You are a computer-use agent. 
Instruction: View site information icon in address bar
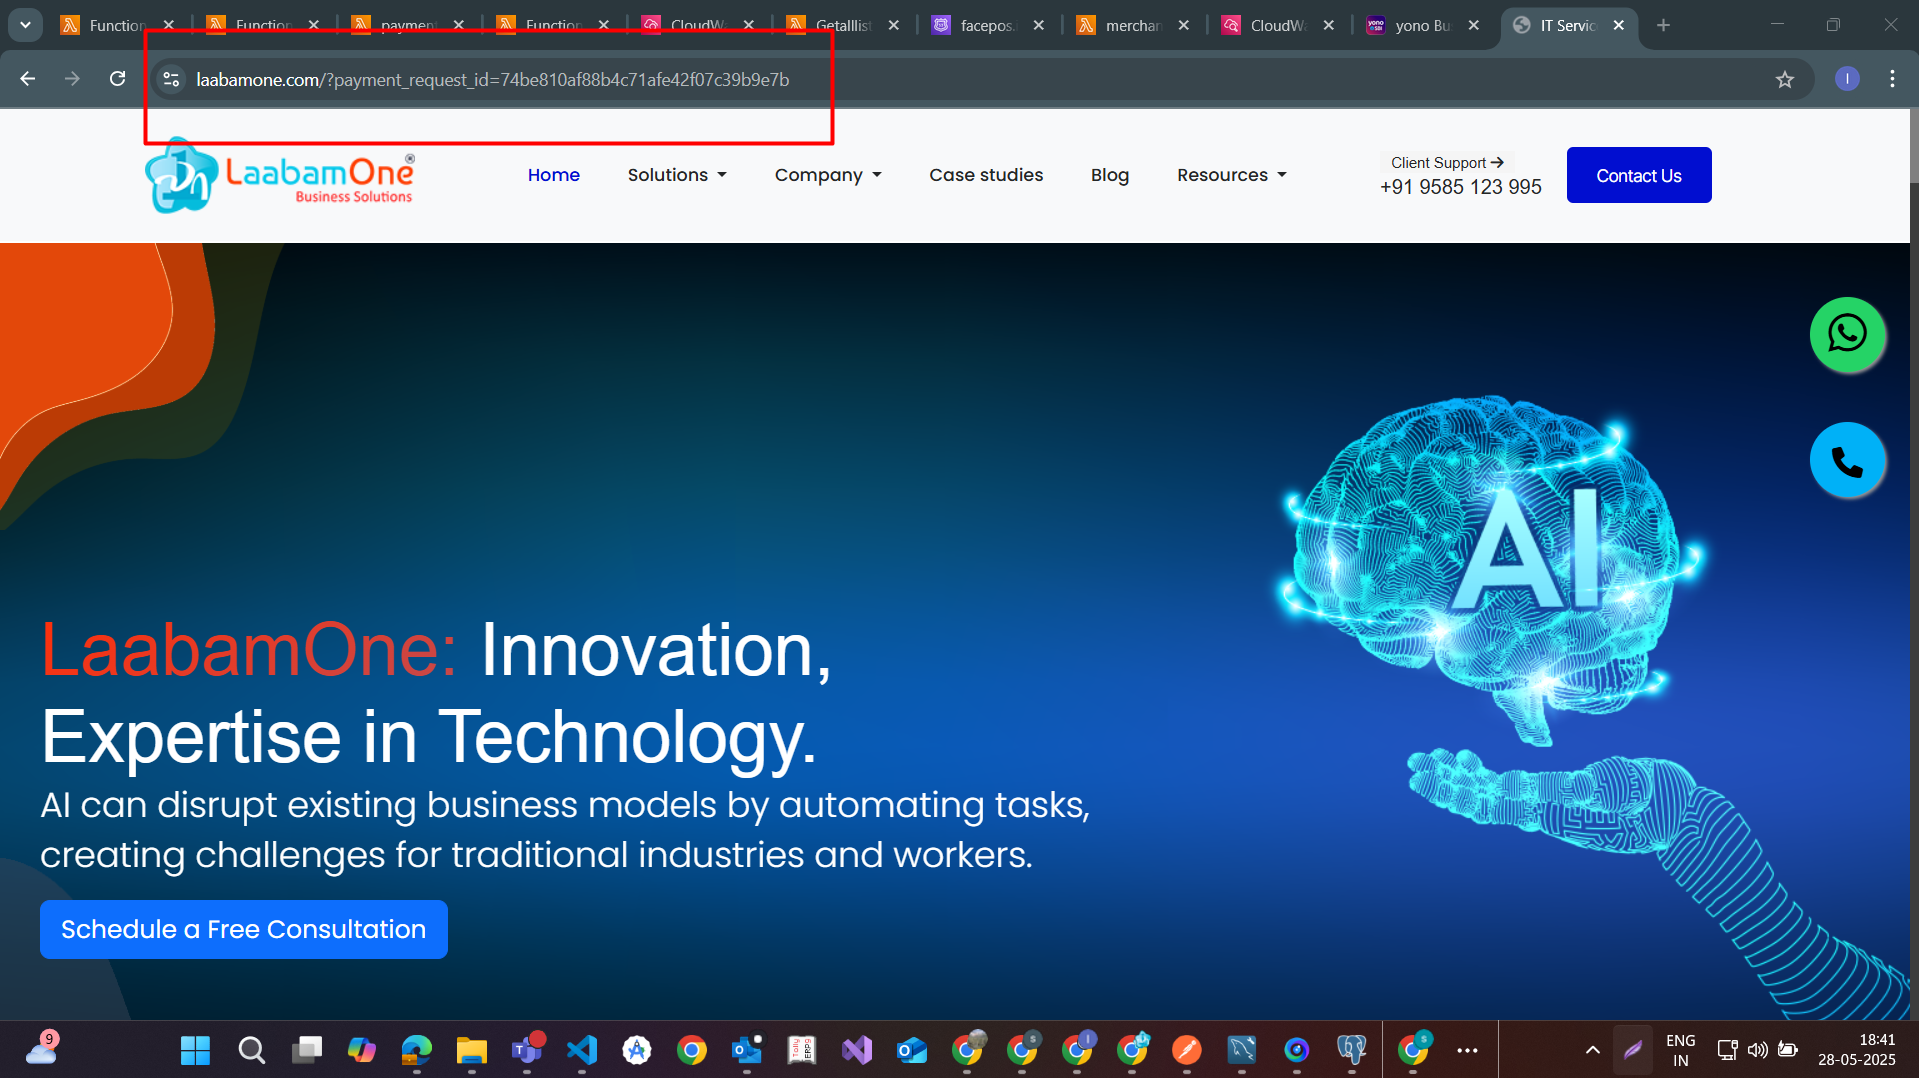click(171, 80)
